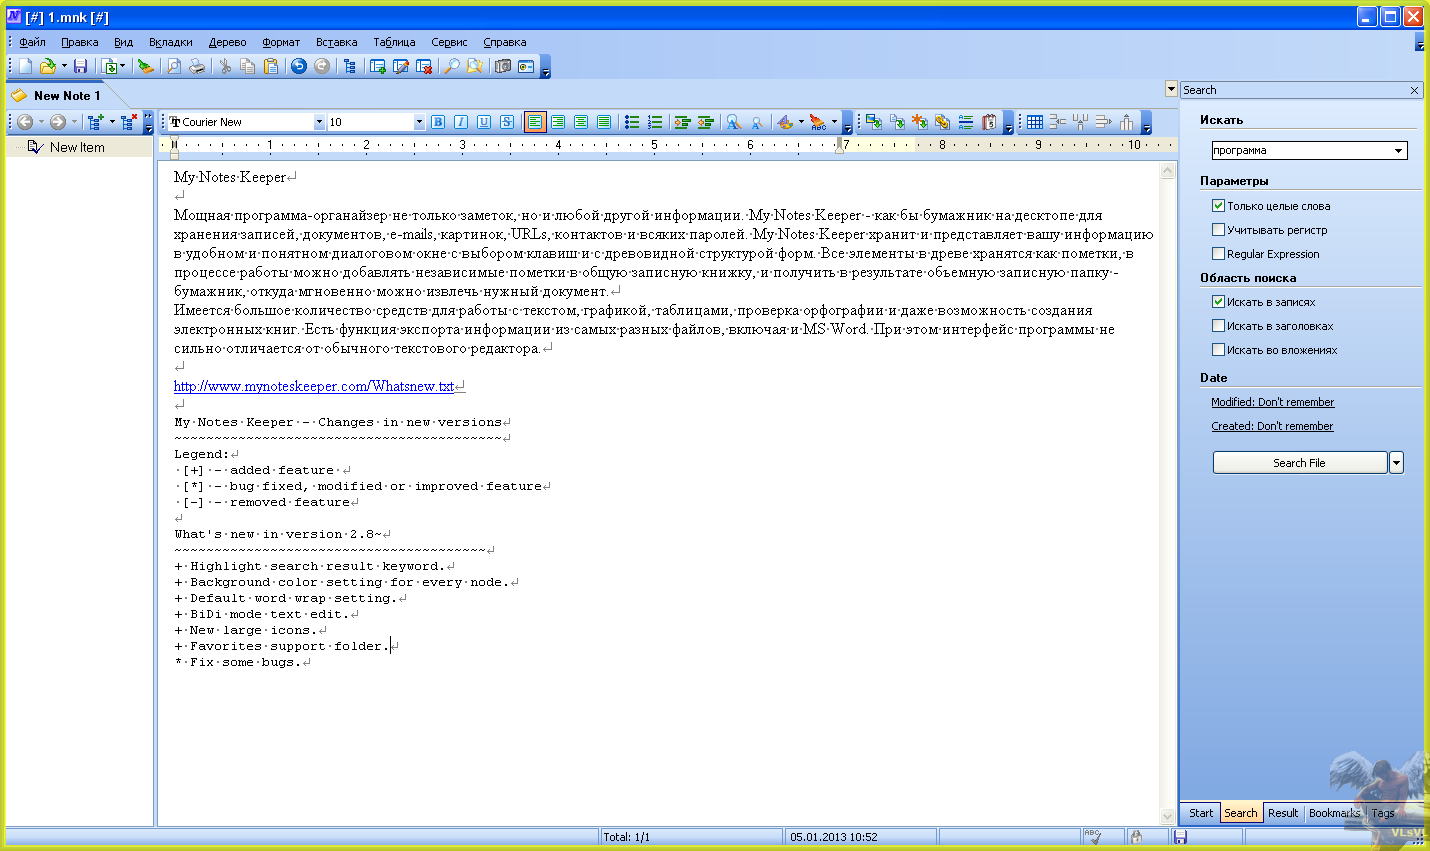The height and width of the screenshot is (851, 1430).
Task: Open the Вкладки menu
Action: click(x=171, y=42)
